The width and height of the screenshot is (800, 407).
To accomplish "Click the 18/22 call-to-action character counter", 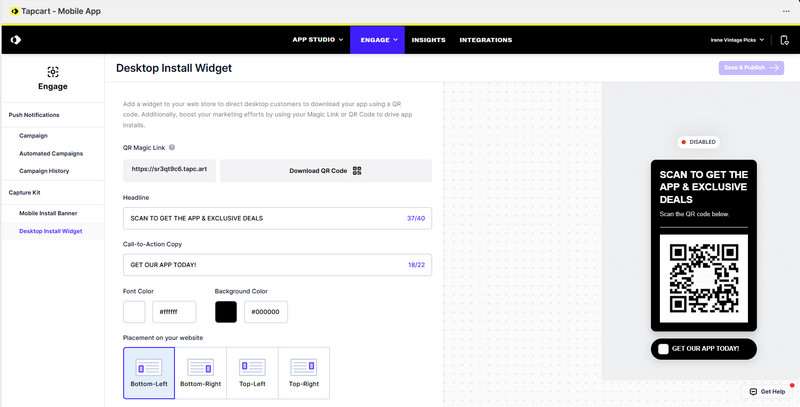I will [416, 265].
